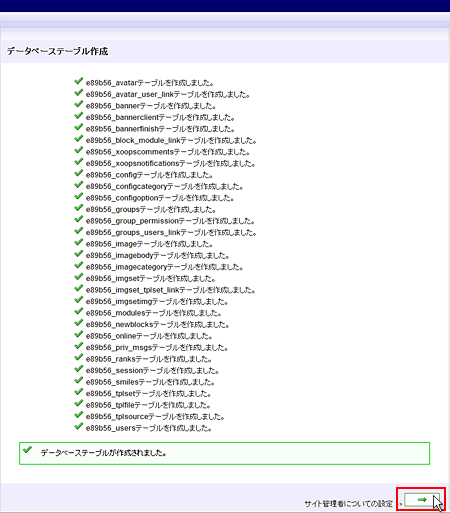Click the checkmark beside e89b56_config table
Screen dimensions: 450x513
coord(79,173)
